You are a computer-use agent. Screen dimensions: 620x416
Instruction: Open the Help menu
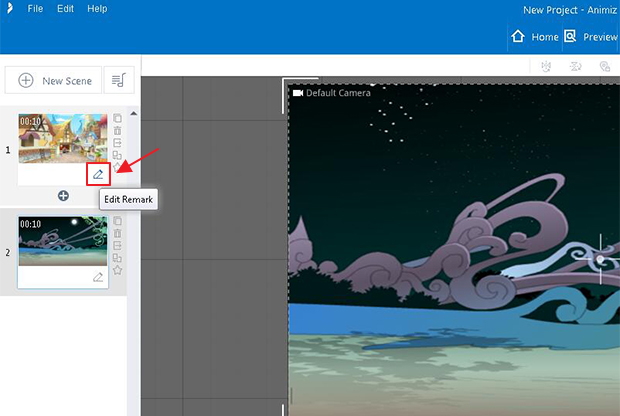[x=97, y=8]
